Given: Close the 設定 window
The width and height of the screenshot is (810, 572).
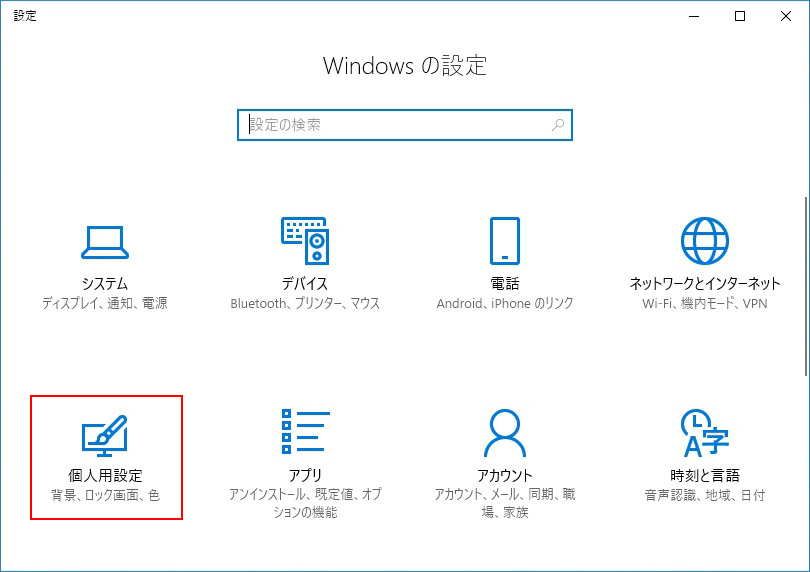Looking at the screenshot, I should coord(786,16).
